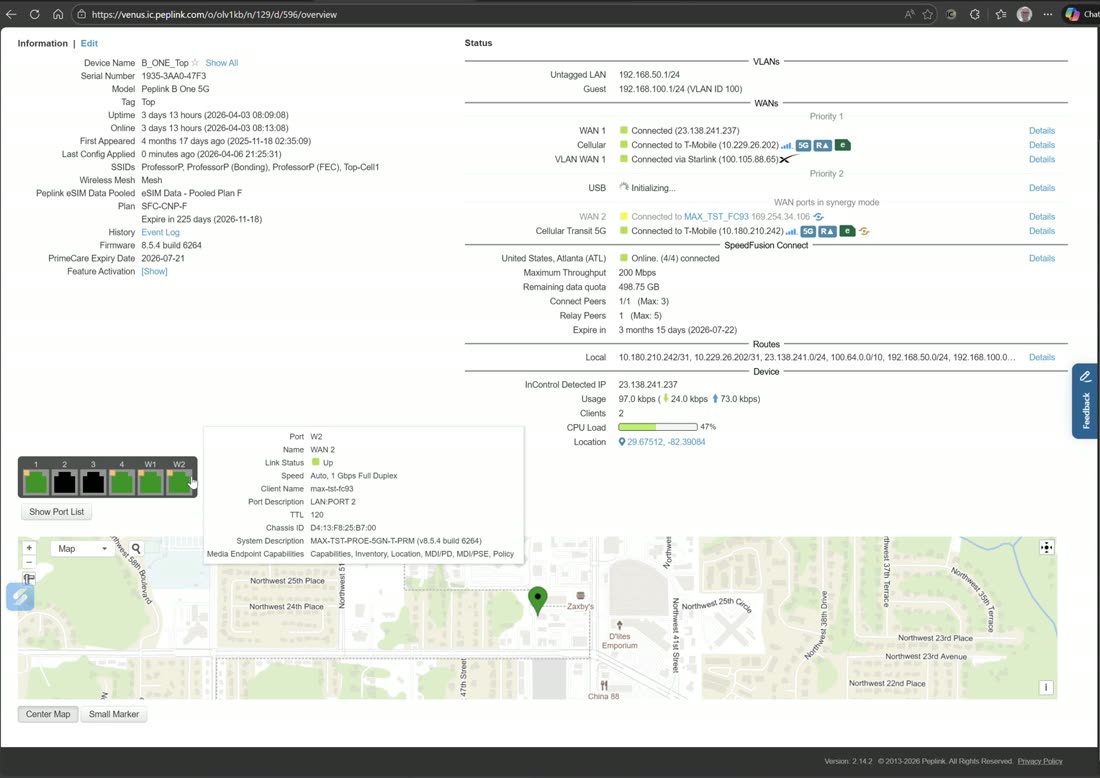Zoom out on the map
This screenshot has width=1100, height=778.
[29, 562]
